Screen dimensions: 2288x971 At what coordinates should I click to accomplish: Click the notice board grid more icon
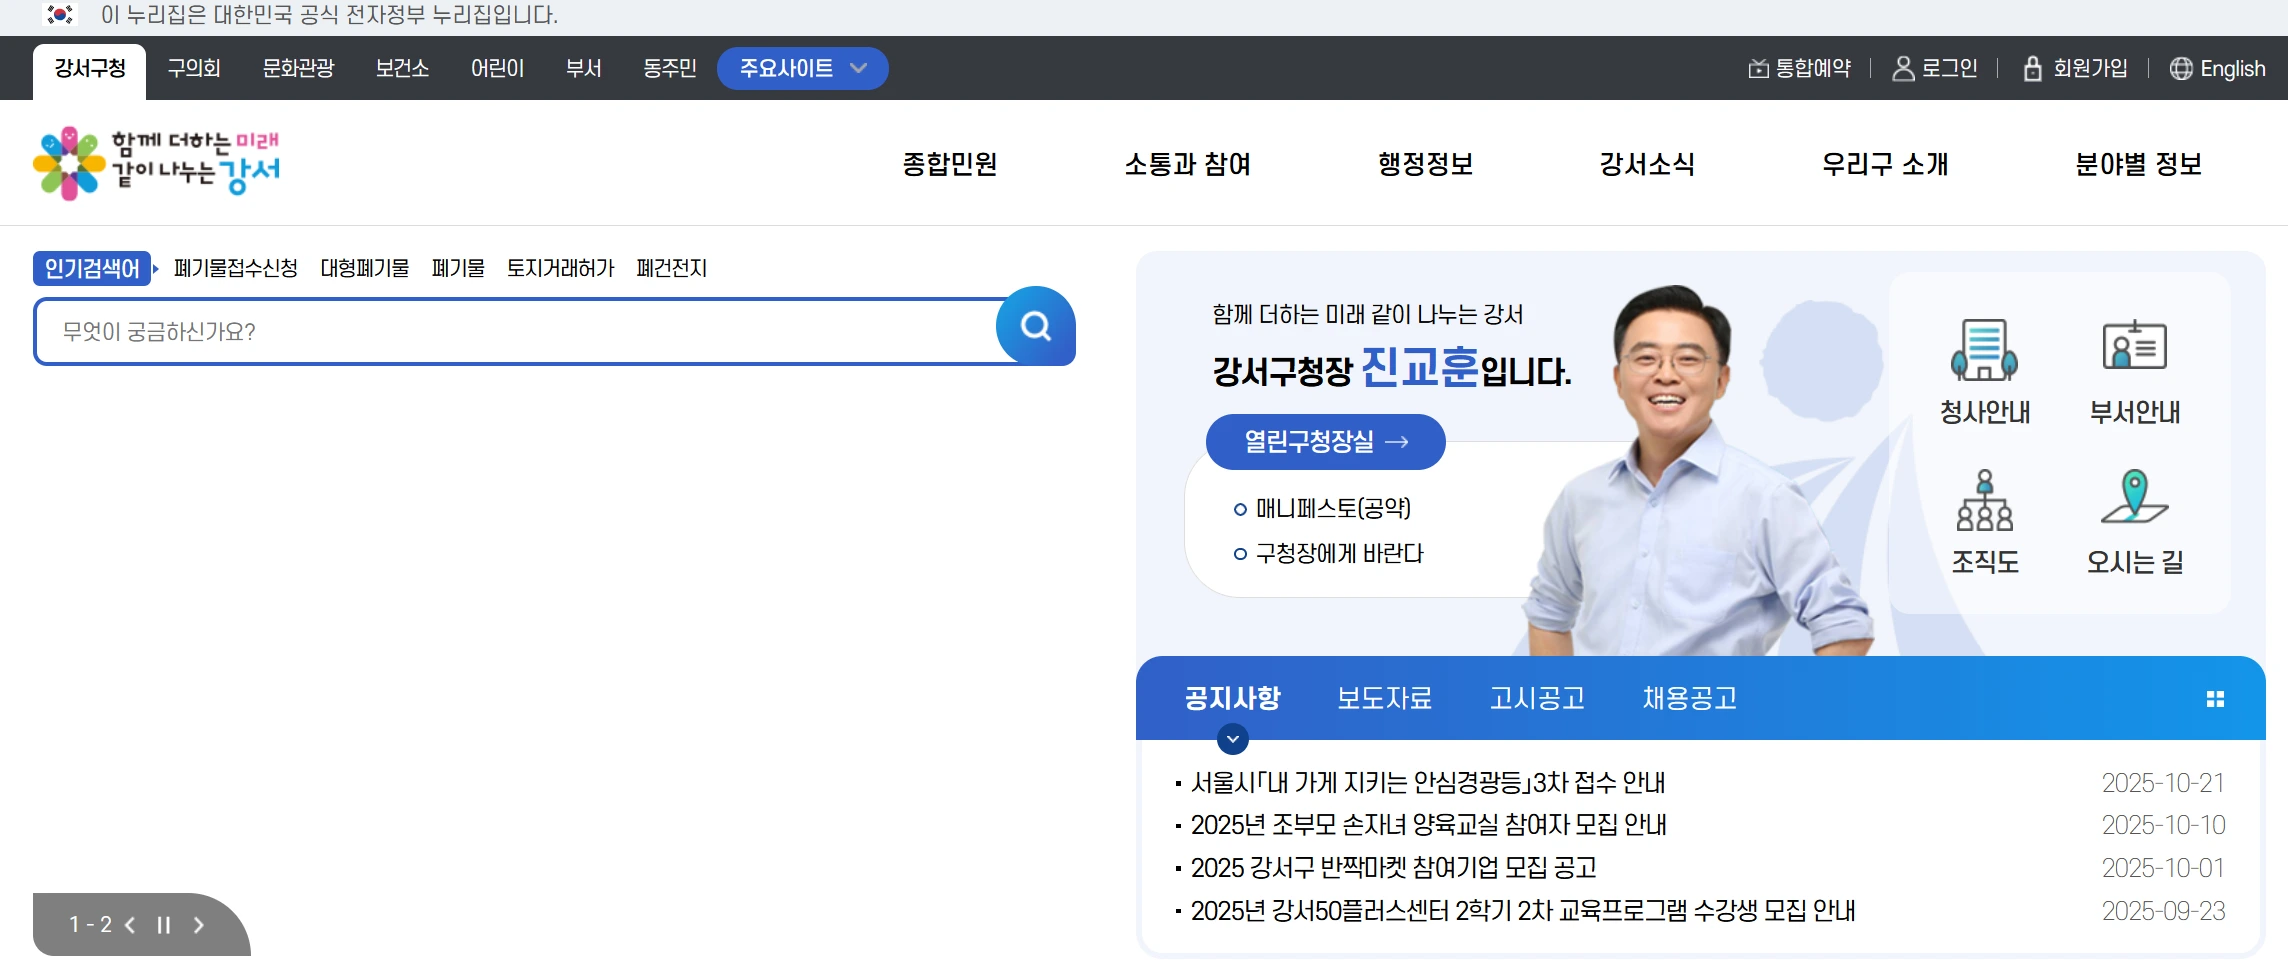click(2215, 699)
